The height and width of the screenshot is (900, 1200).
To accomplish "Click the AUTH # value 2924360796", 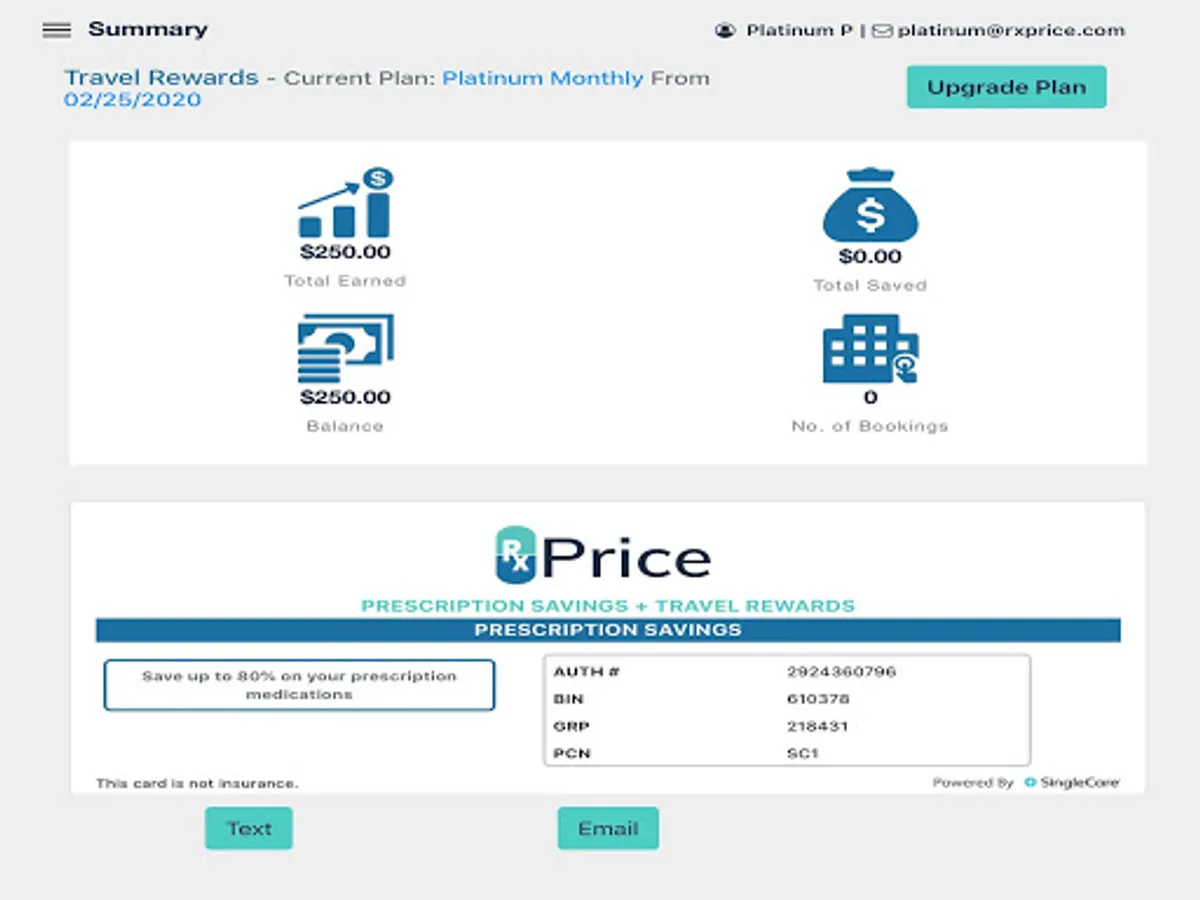I will (841, 672).
